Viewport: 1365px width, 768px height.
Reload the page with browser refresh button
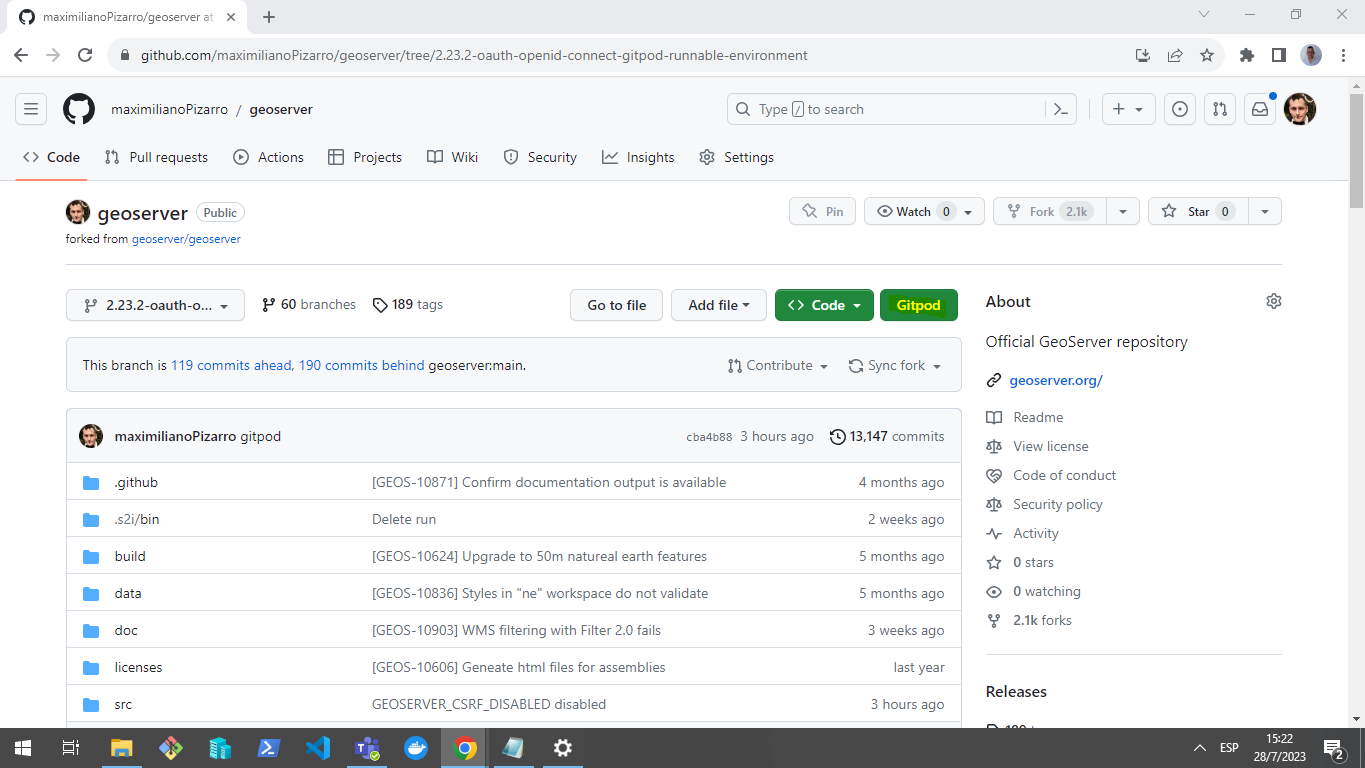click(x=85, y=55)
